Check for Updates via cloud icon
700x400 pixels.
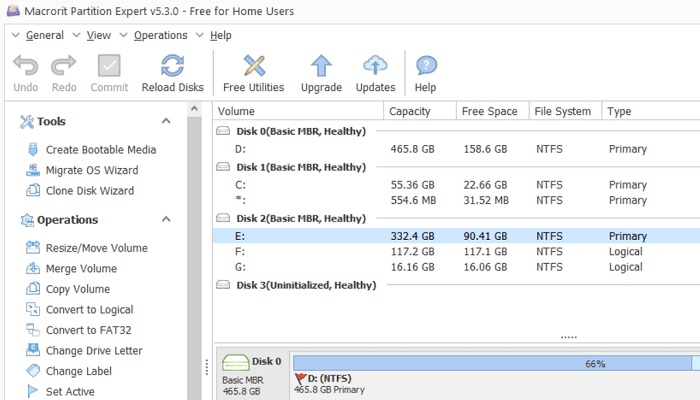click(x=376, y=66)
